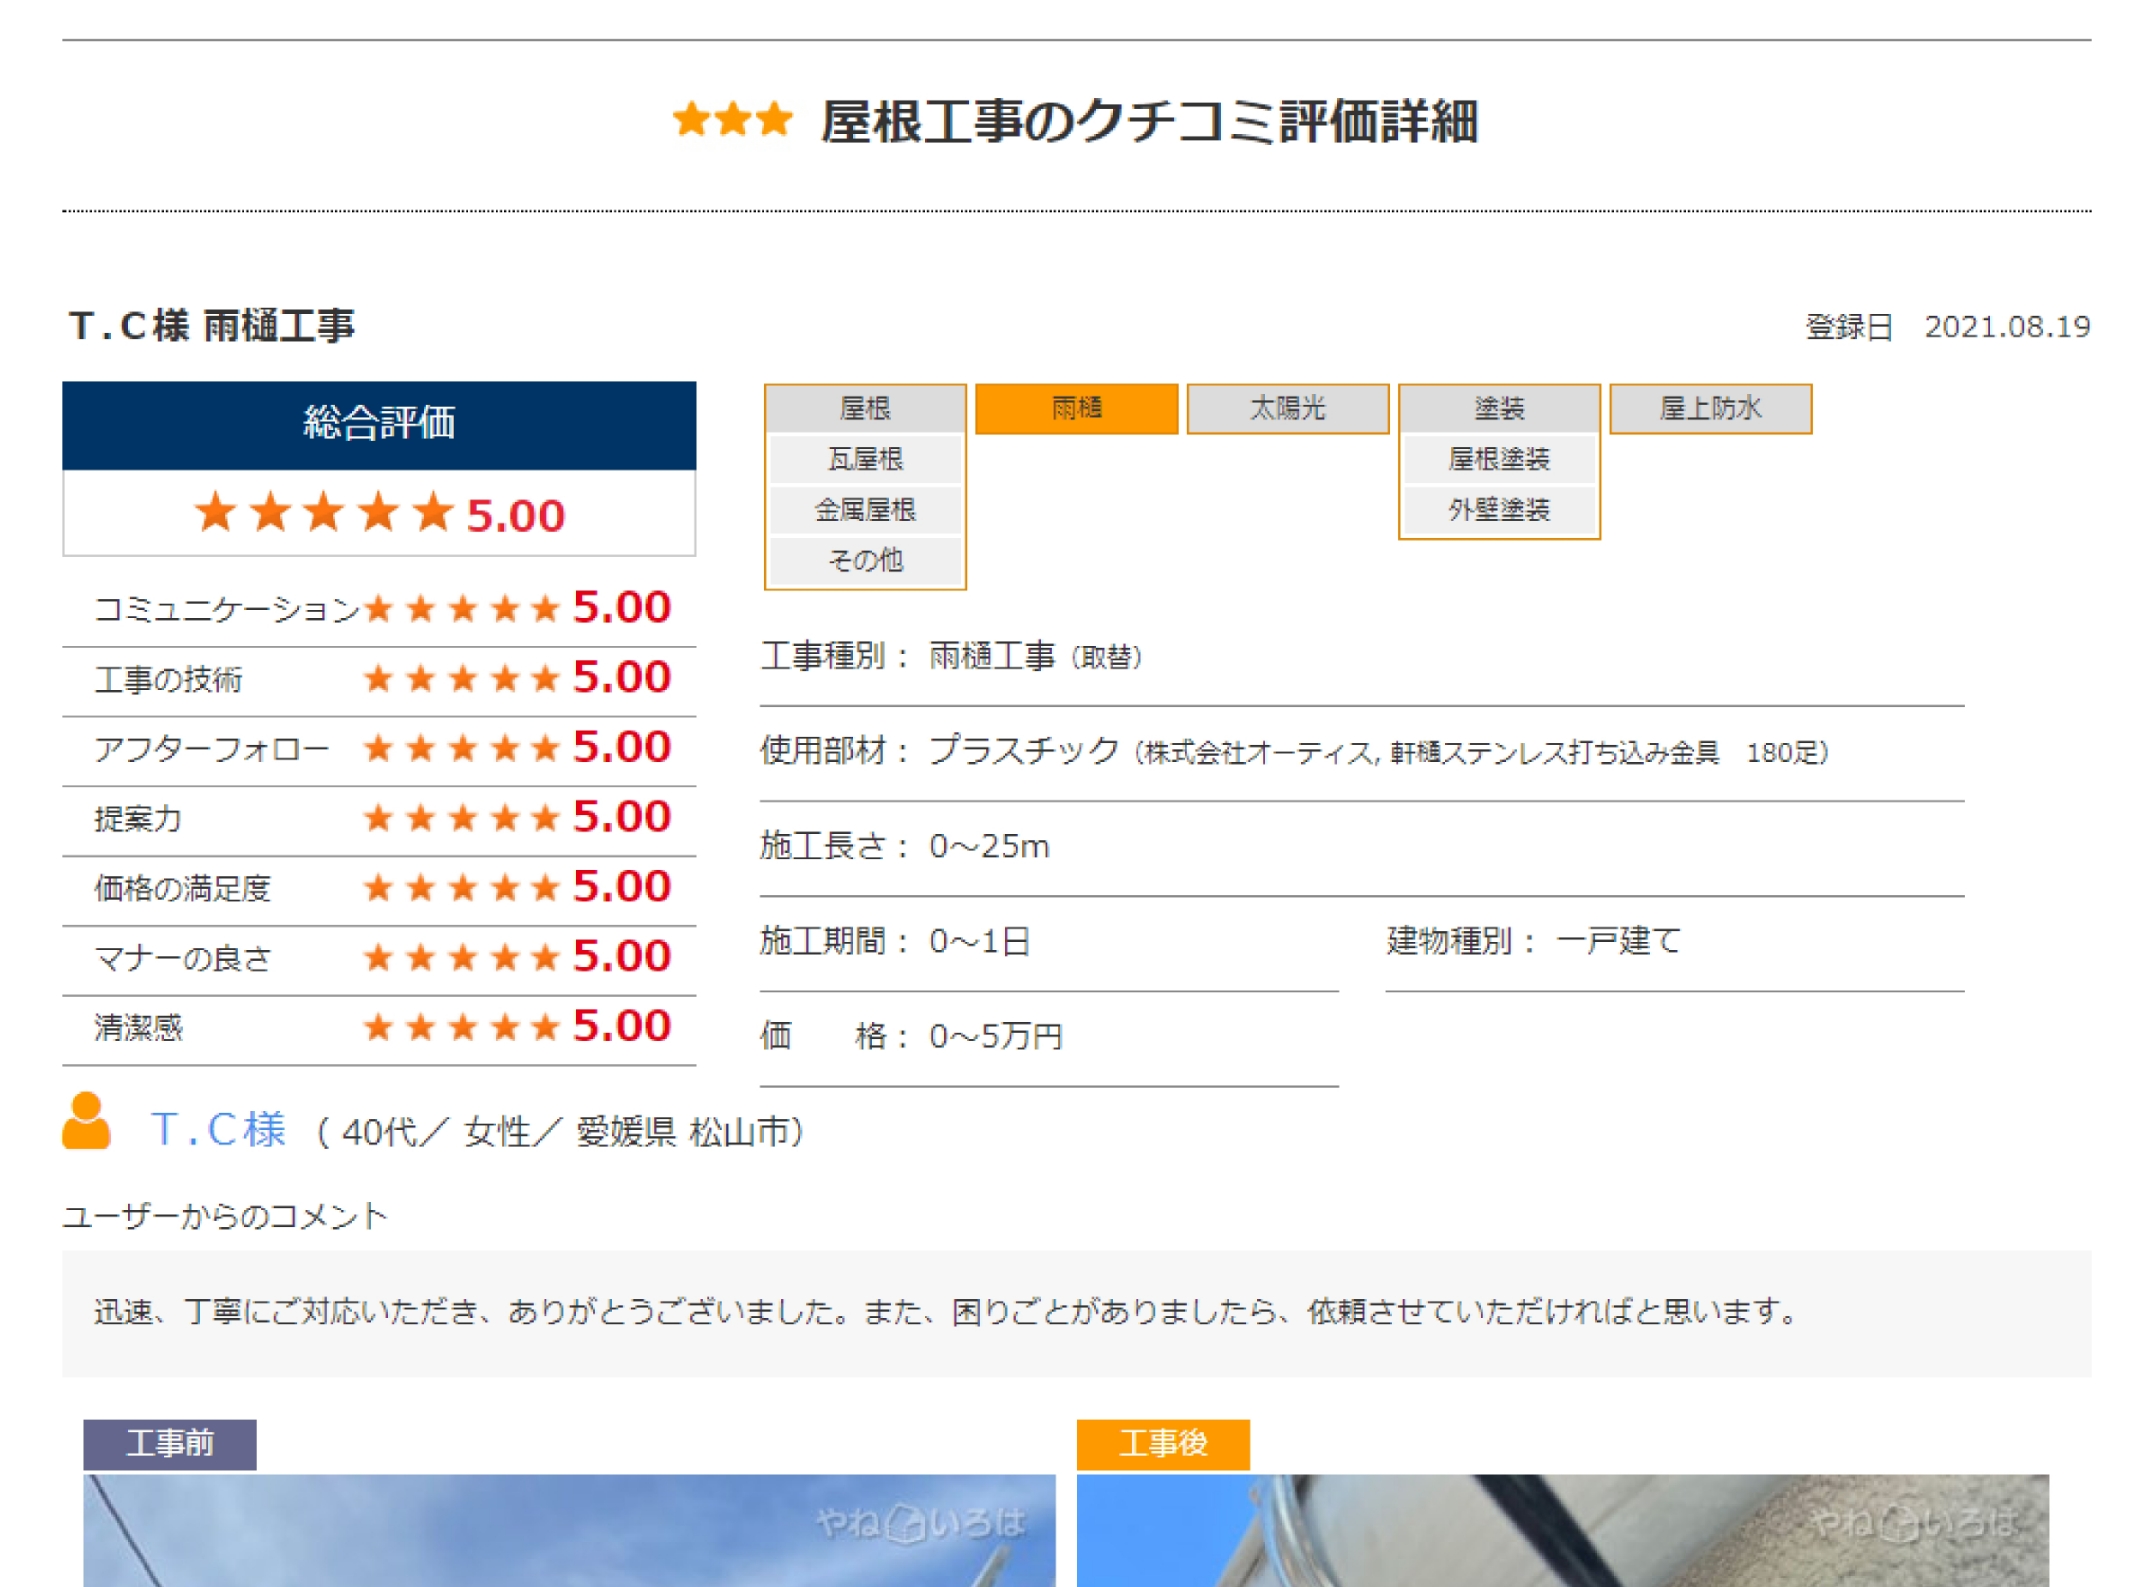Image resolution: width=2155 pixels, height=1587 pixels.
Task: Select the 塗装 category button
Action: coord(1498,408)
